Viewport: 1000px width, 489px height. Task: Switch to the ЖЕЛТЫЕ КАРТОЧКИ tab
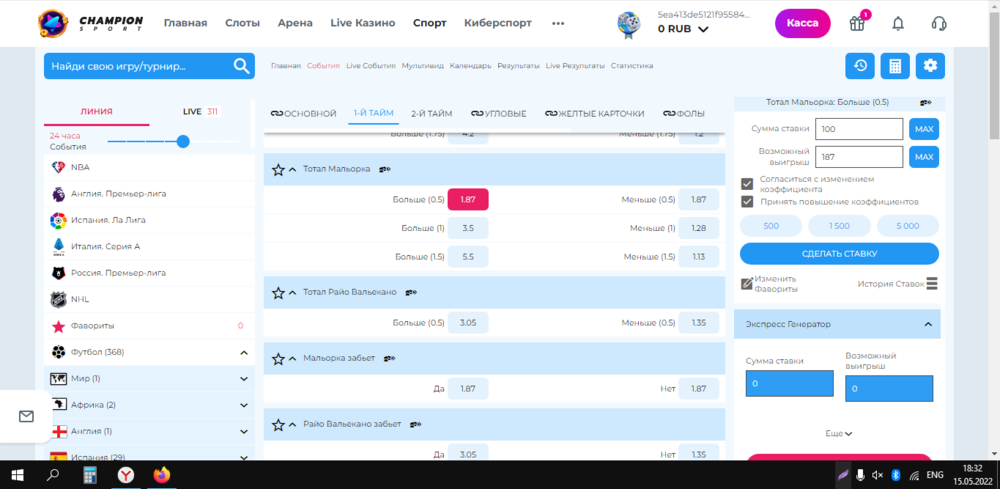coord(594,113)
